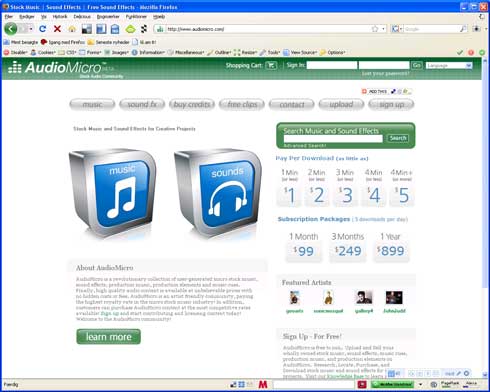Click the site icon beside the URL

[160, 29]
